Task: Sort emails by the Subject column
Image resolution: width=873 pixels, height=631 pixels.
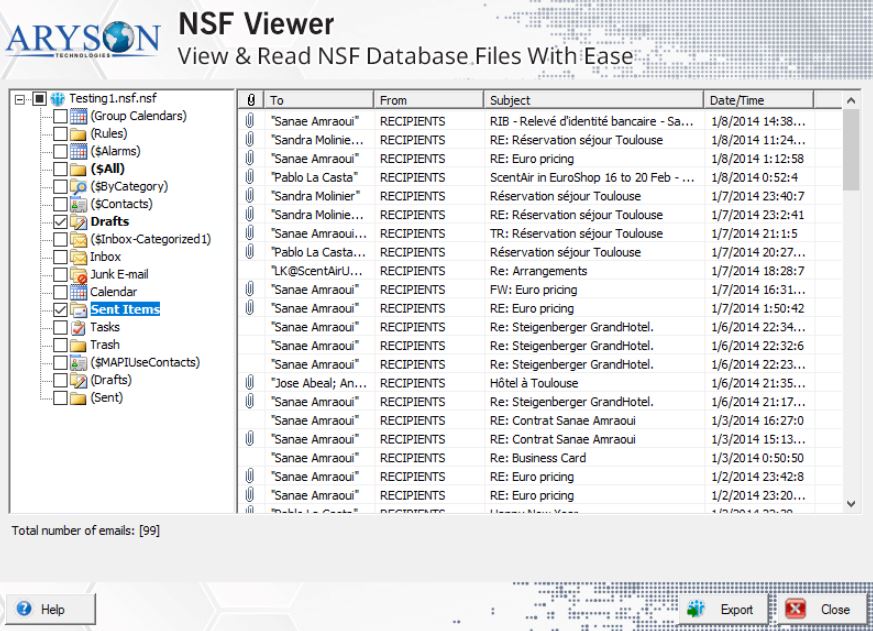Action: coord(594,100)
